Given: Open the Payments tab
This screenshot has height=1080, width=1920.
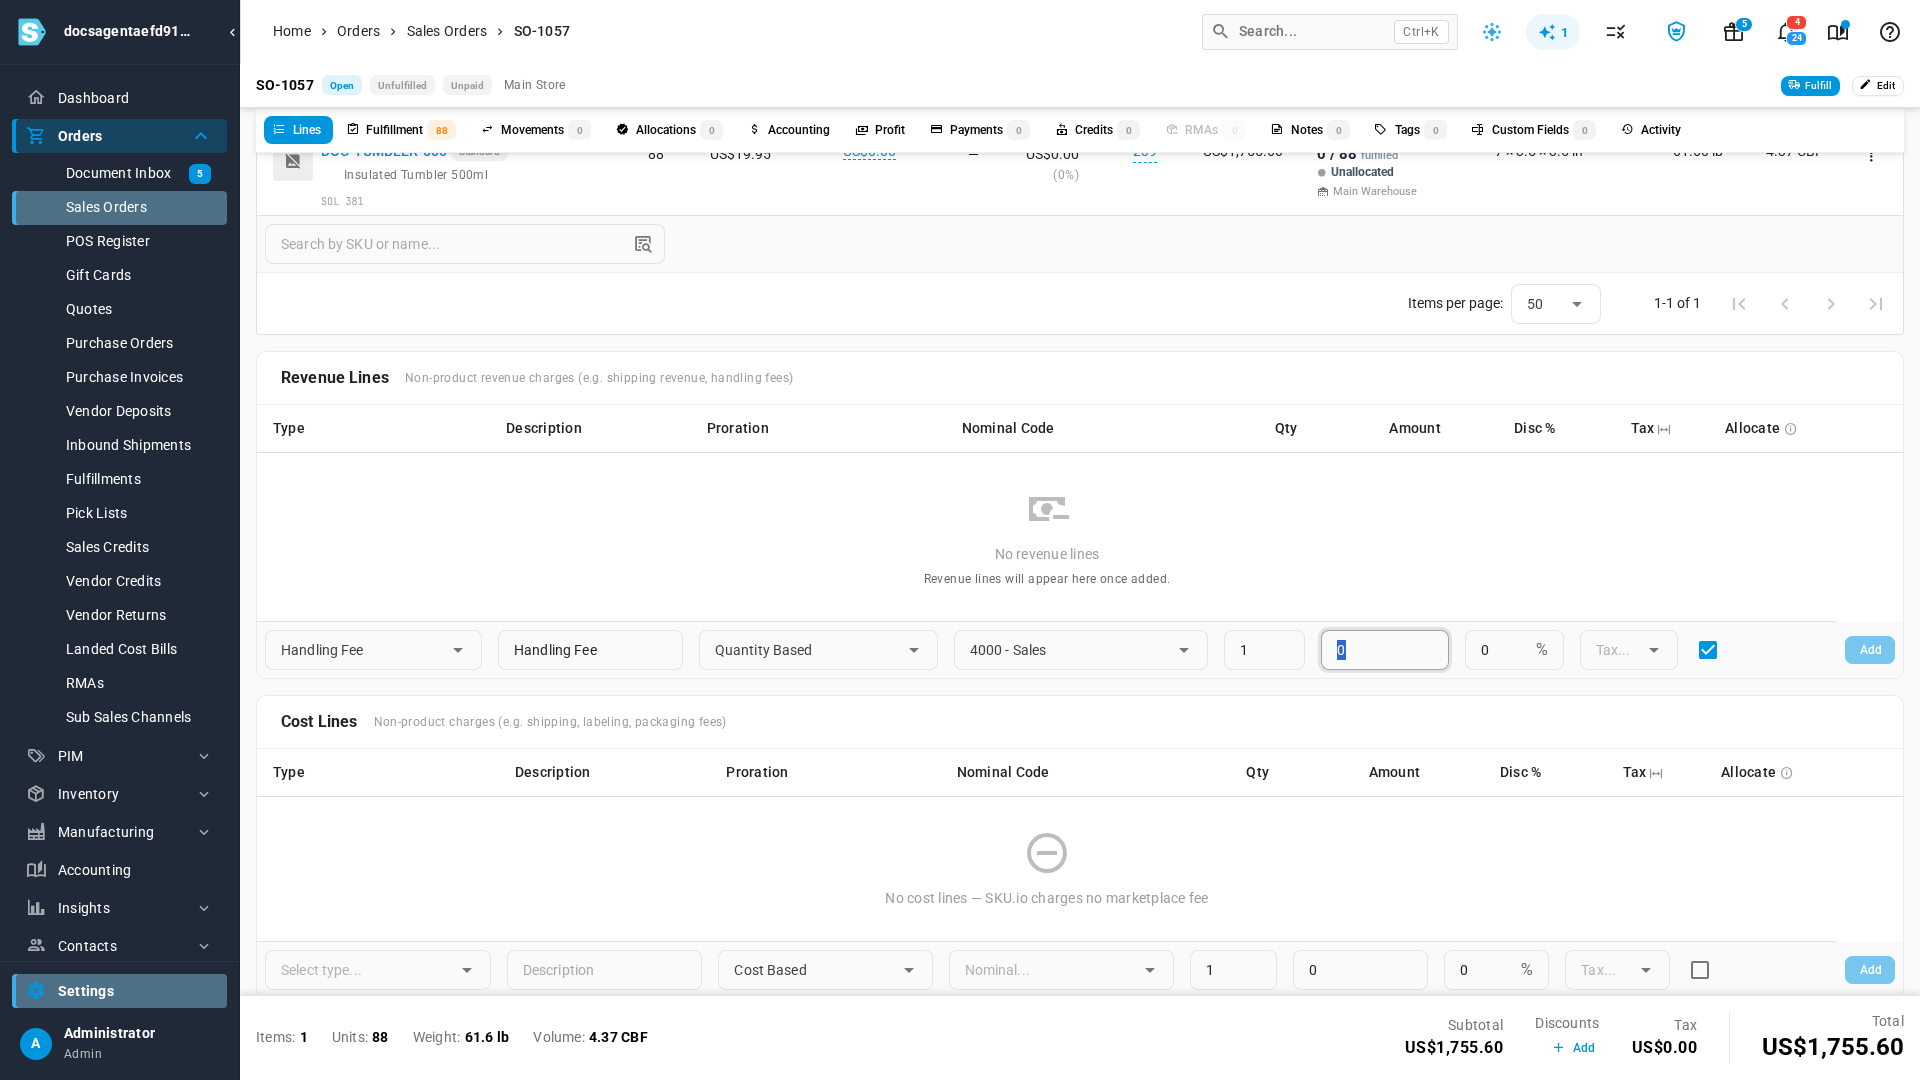Looking at the screenshot, I should (x=978, y=130).
